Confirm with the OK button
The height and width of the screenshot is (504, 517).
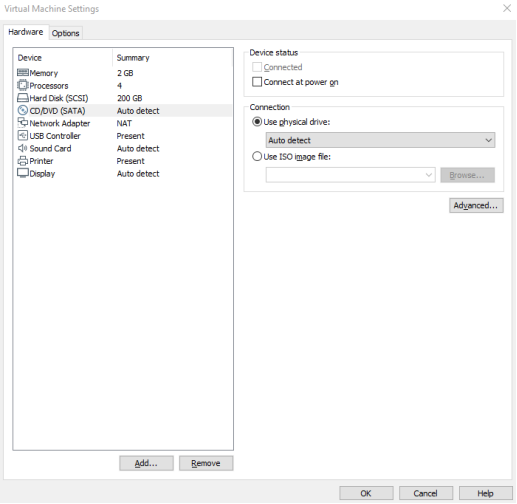(x=366, y=493)
